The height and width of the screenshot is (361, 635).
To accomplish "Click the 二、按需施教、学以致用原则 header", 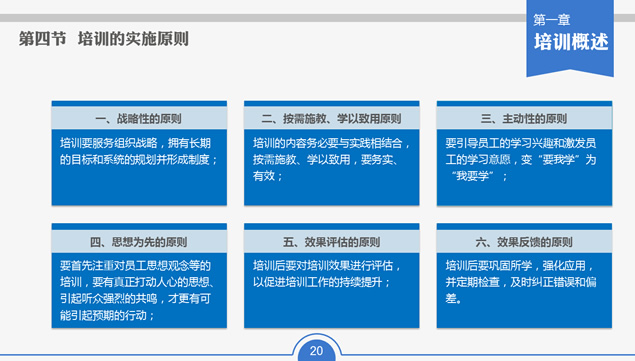I will coord(331,118).
